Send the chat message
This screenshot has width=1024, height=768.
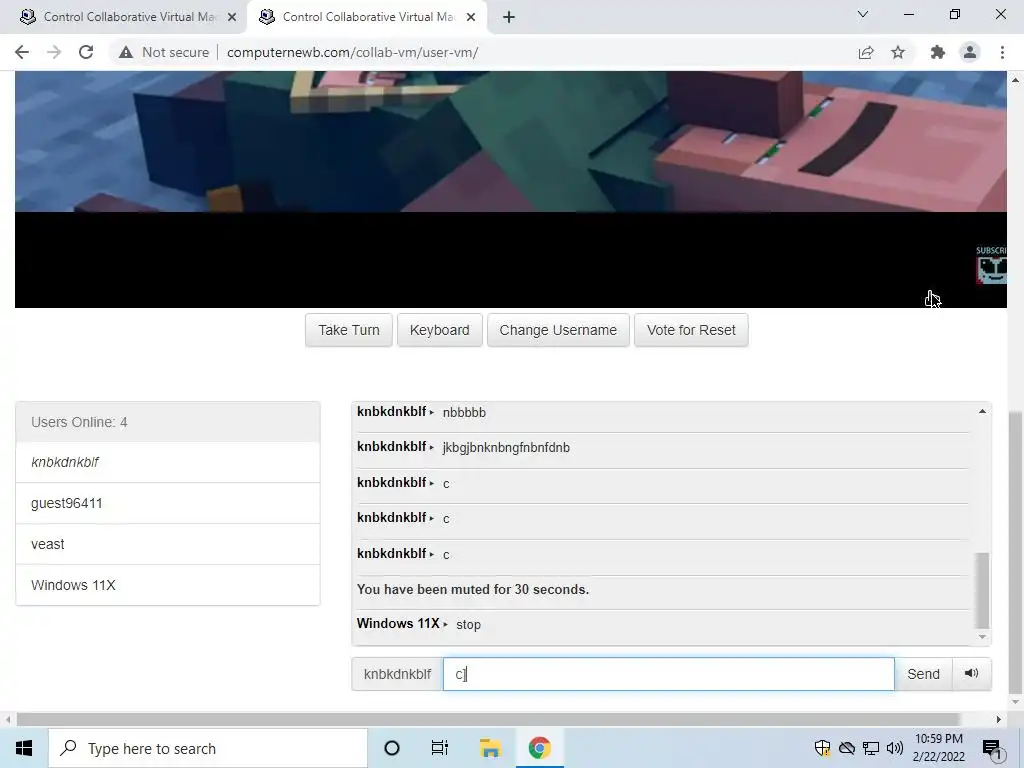[x=923, y=674]
